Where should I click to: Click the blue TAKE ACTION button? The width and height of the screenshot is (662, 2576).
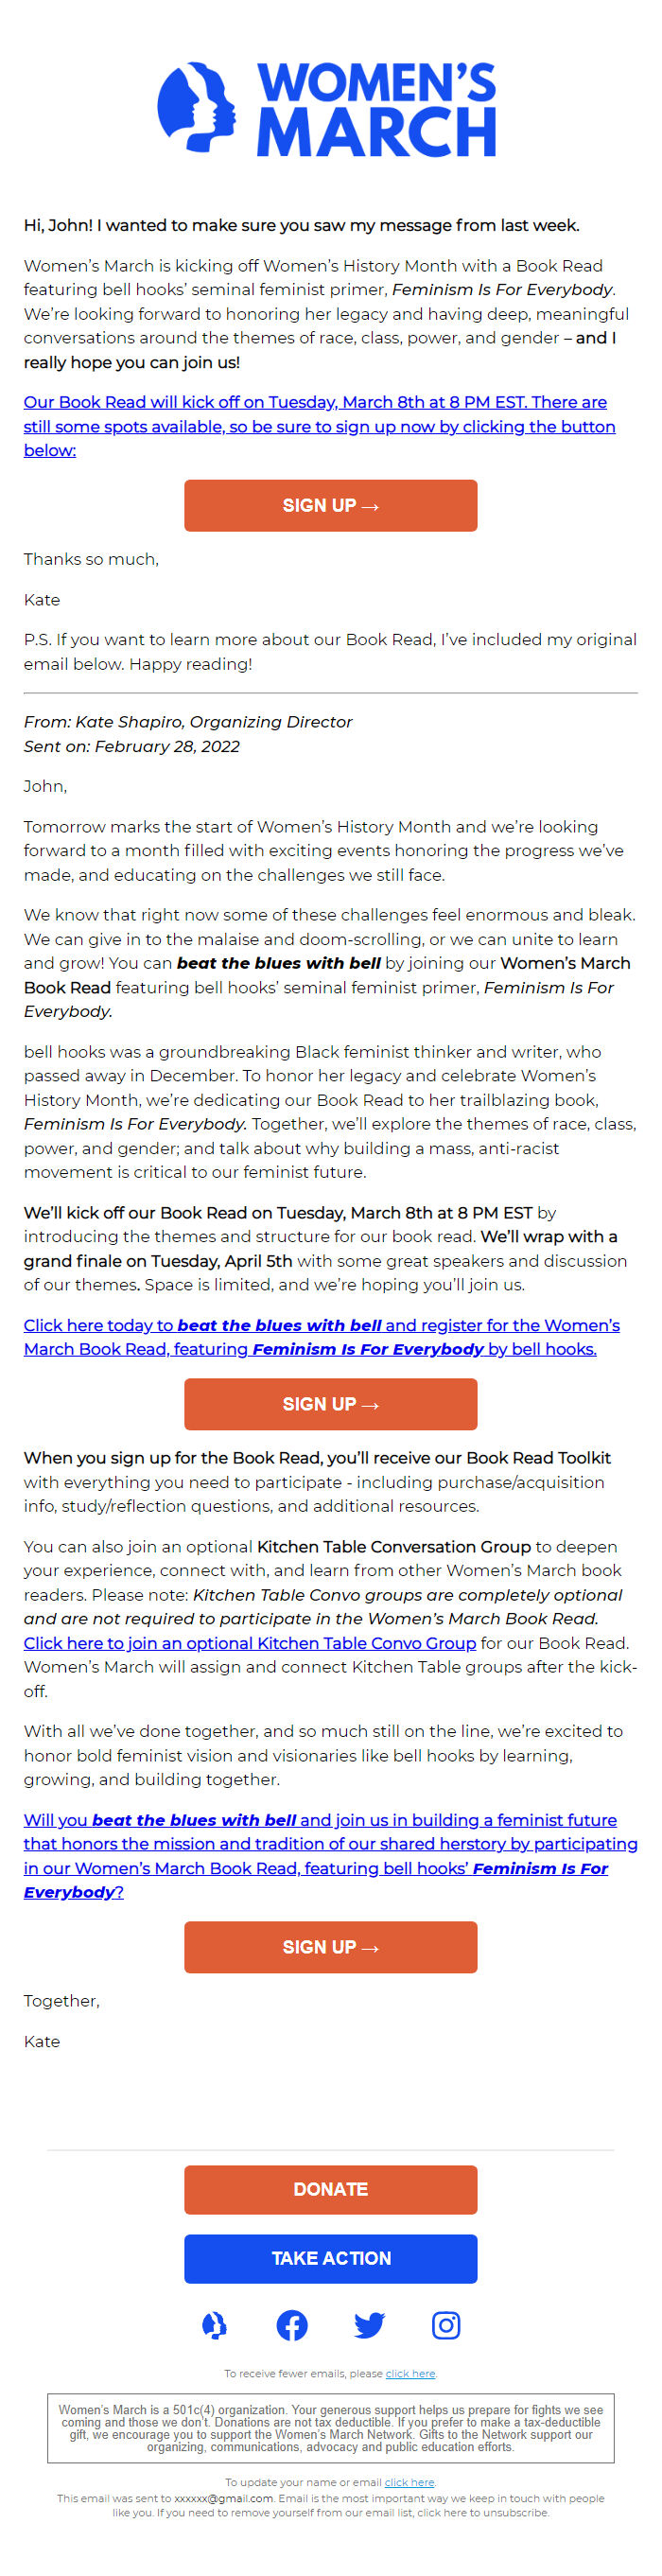pyautogui.click(x=330, y=2258)
